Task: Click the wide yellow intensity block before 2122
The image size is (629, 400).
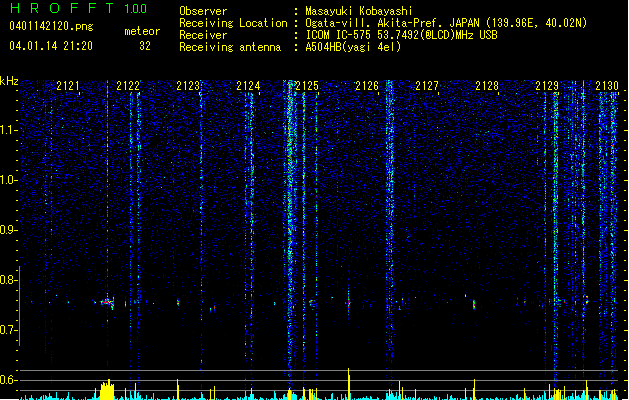Action: point(107,391)
